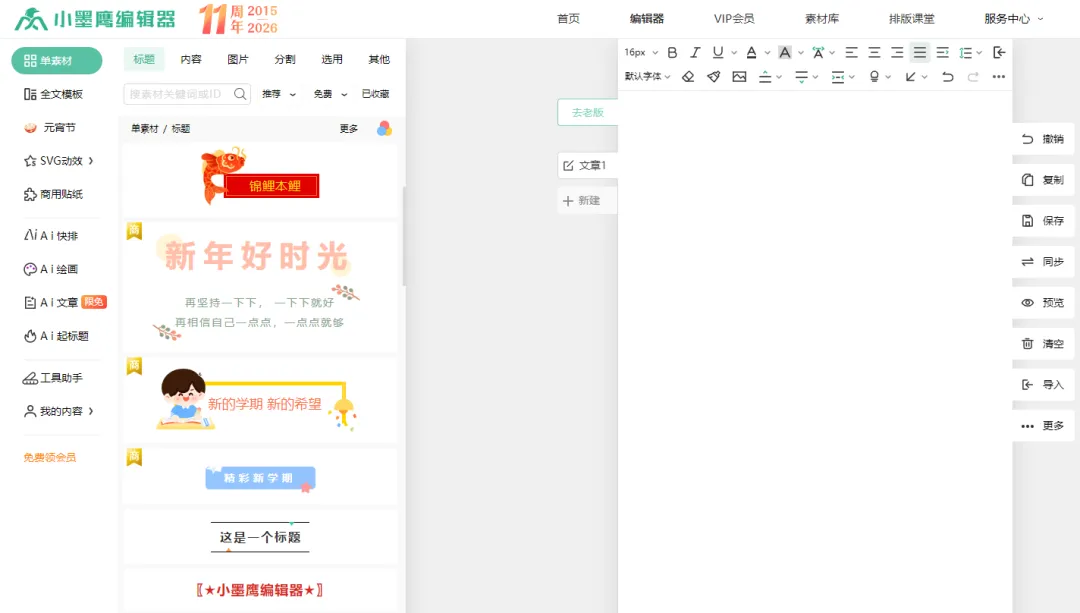Open the 免费 filter dropdown
1080x613 pixels.
tap(330, 94)
